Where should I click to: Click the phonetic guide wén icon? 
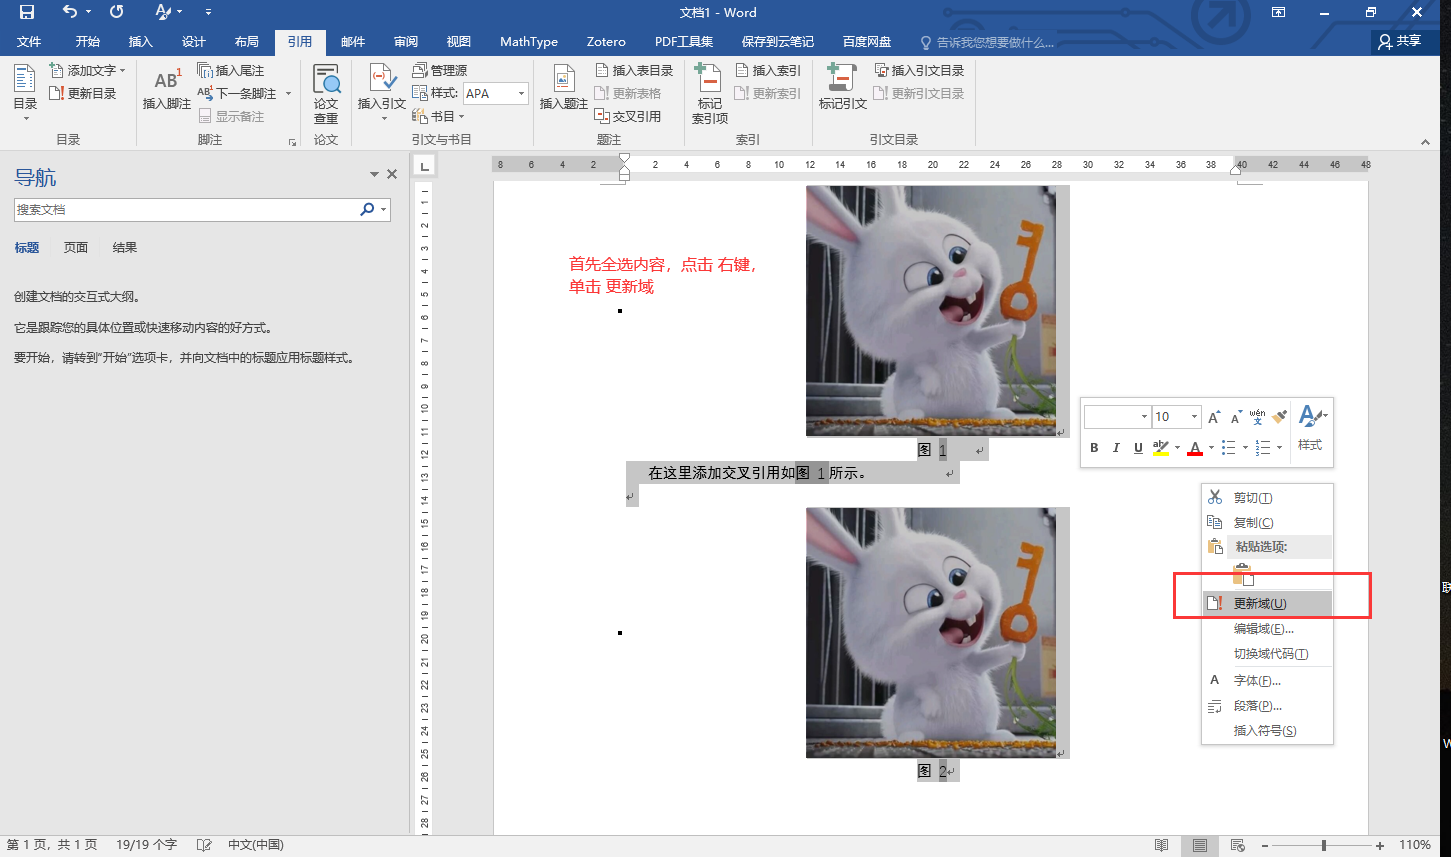click(1257, 416)
